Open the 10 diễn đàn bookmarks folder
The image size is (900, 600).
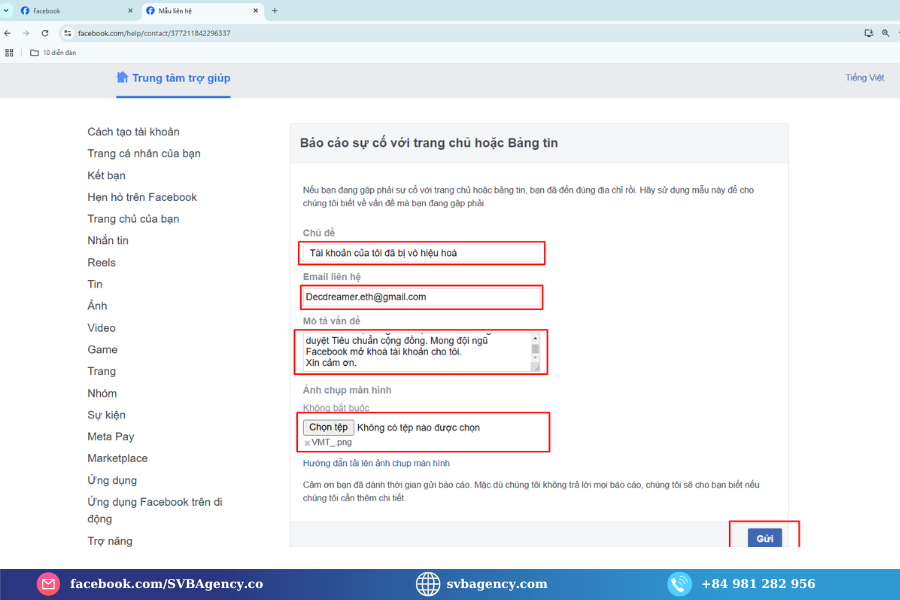pos(53,53)
